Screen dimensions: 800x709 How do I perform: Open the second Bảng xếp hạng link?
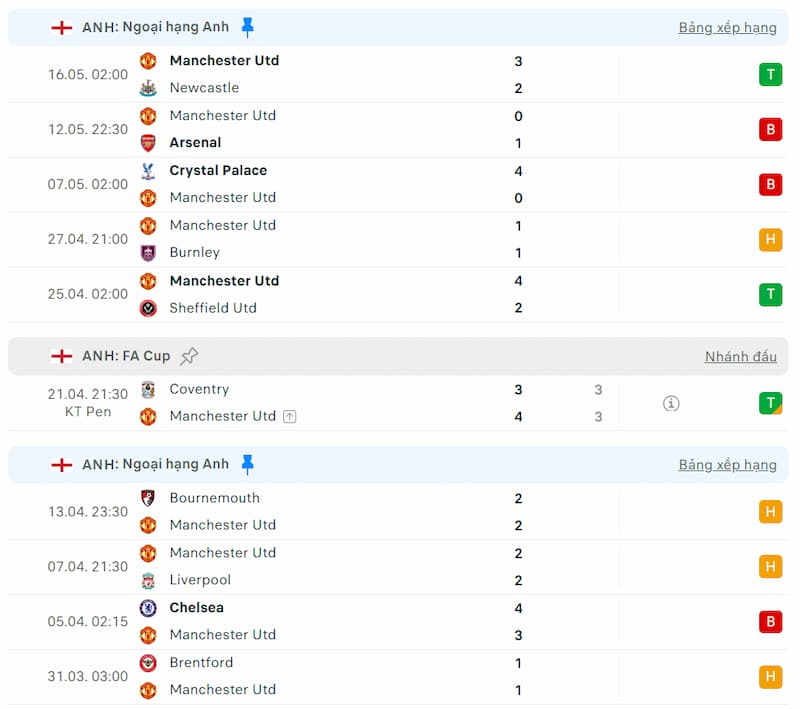(x=727, y=465)
